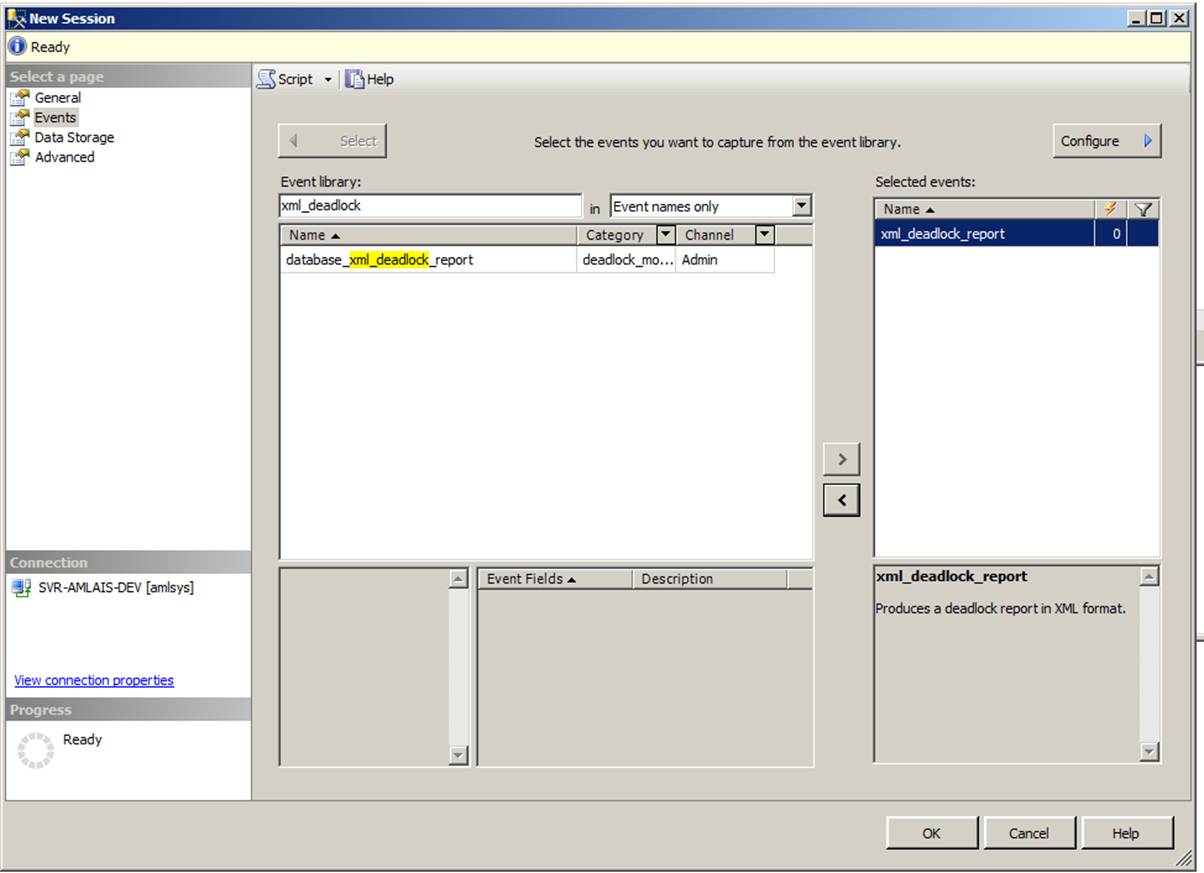This screenshot has height=873, width=1204.
Task: Click the Configure button
Action: click(1106, 141)
